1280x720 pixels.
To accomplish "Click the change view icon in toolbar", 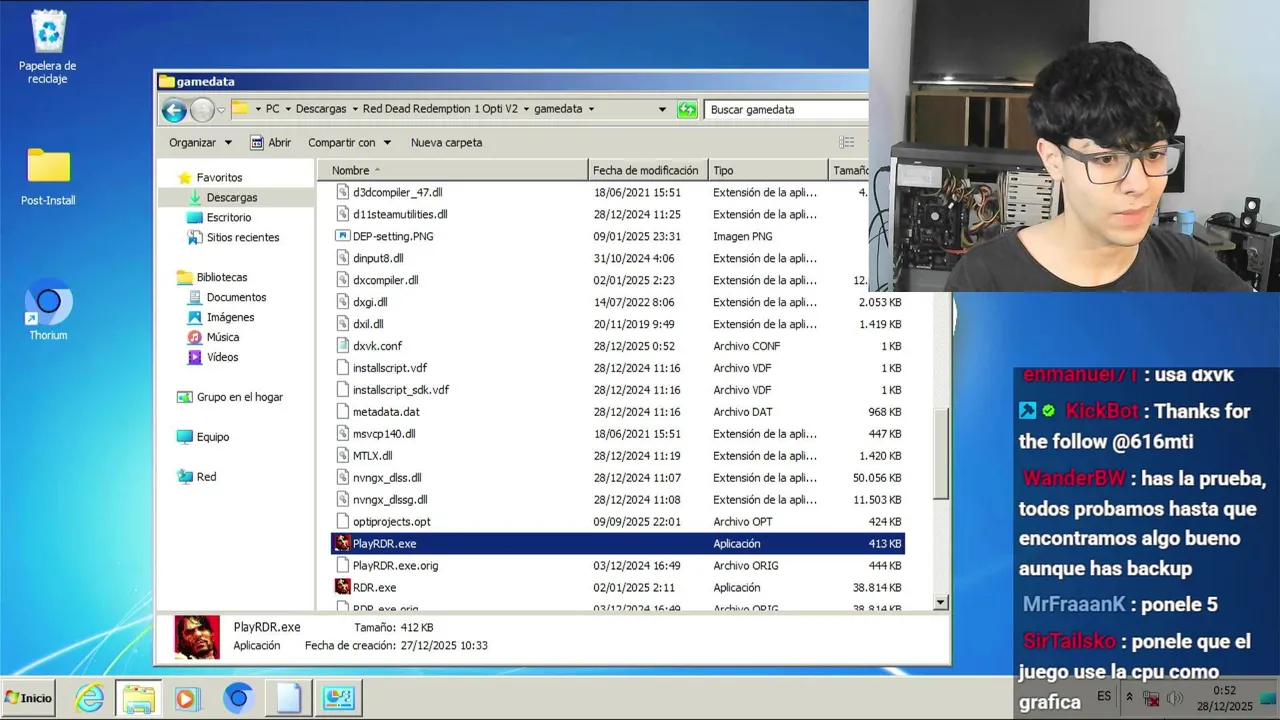I will pos(847,142).
